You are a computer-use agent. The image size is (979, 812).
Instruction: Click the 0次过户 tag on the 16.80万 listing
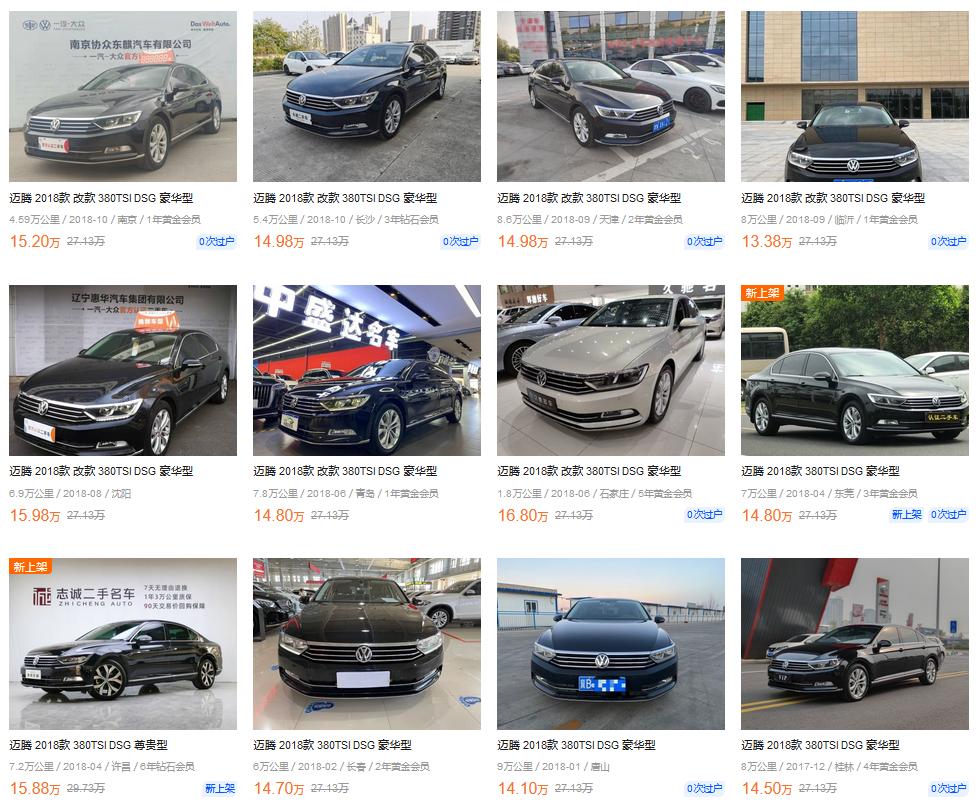pyautogui.click(x=704, y=515)
